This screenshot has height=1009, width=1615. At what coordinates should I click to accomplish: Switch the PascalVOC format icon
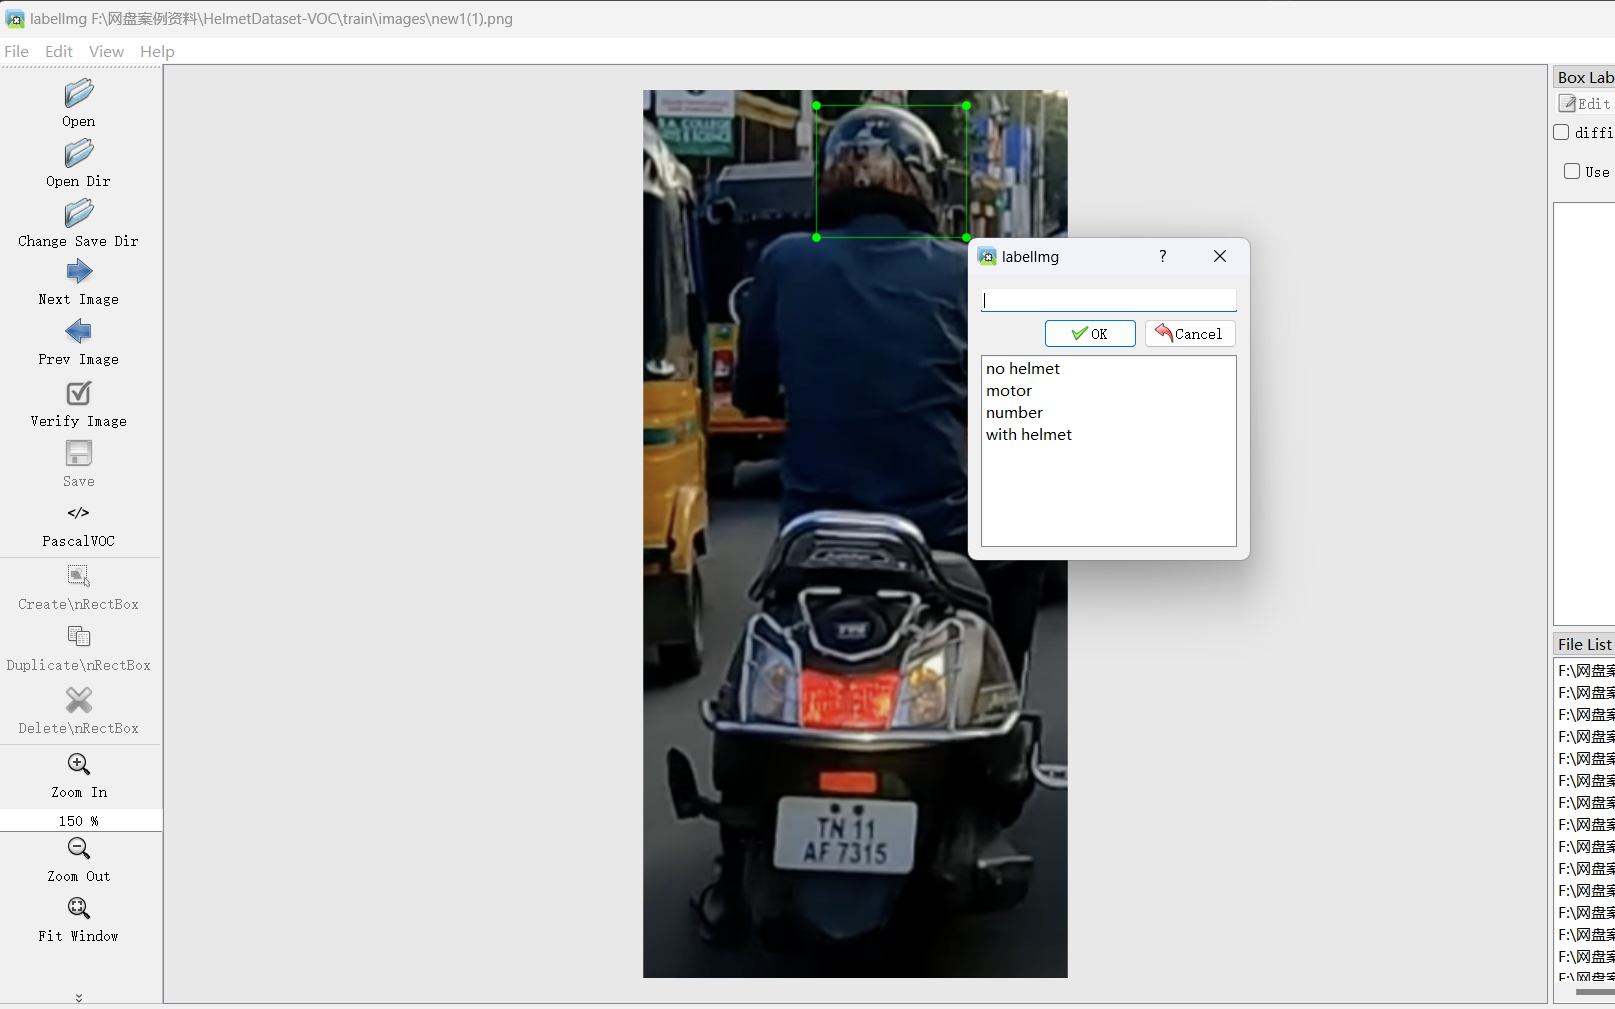[x=79, y=513]
